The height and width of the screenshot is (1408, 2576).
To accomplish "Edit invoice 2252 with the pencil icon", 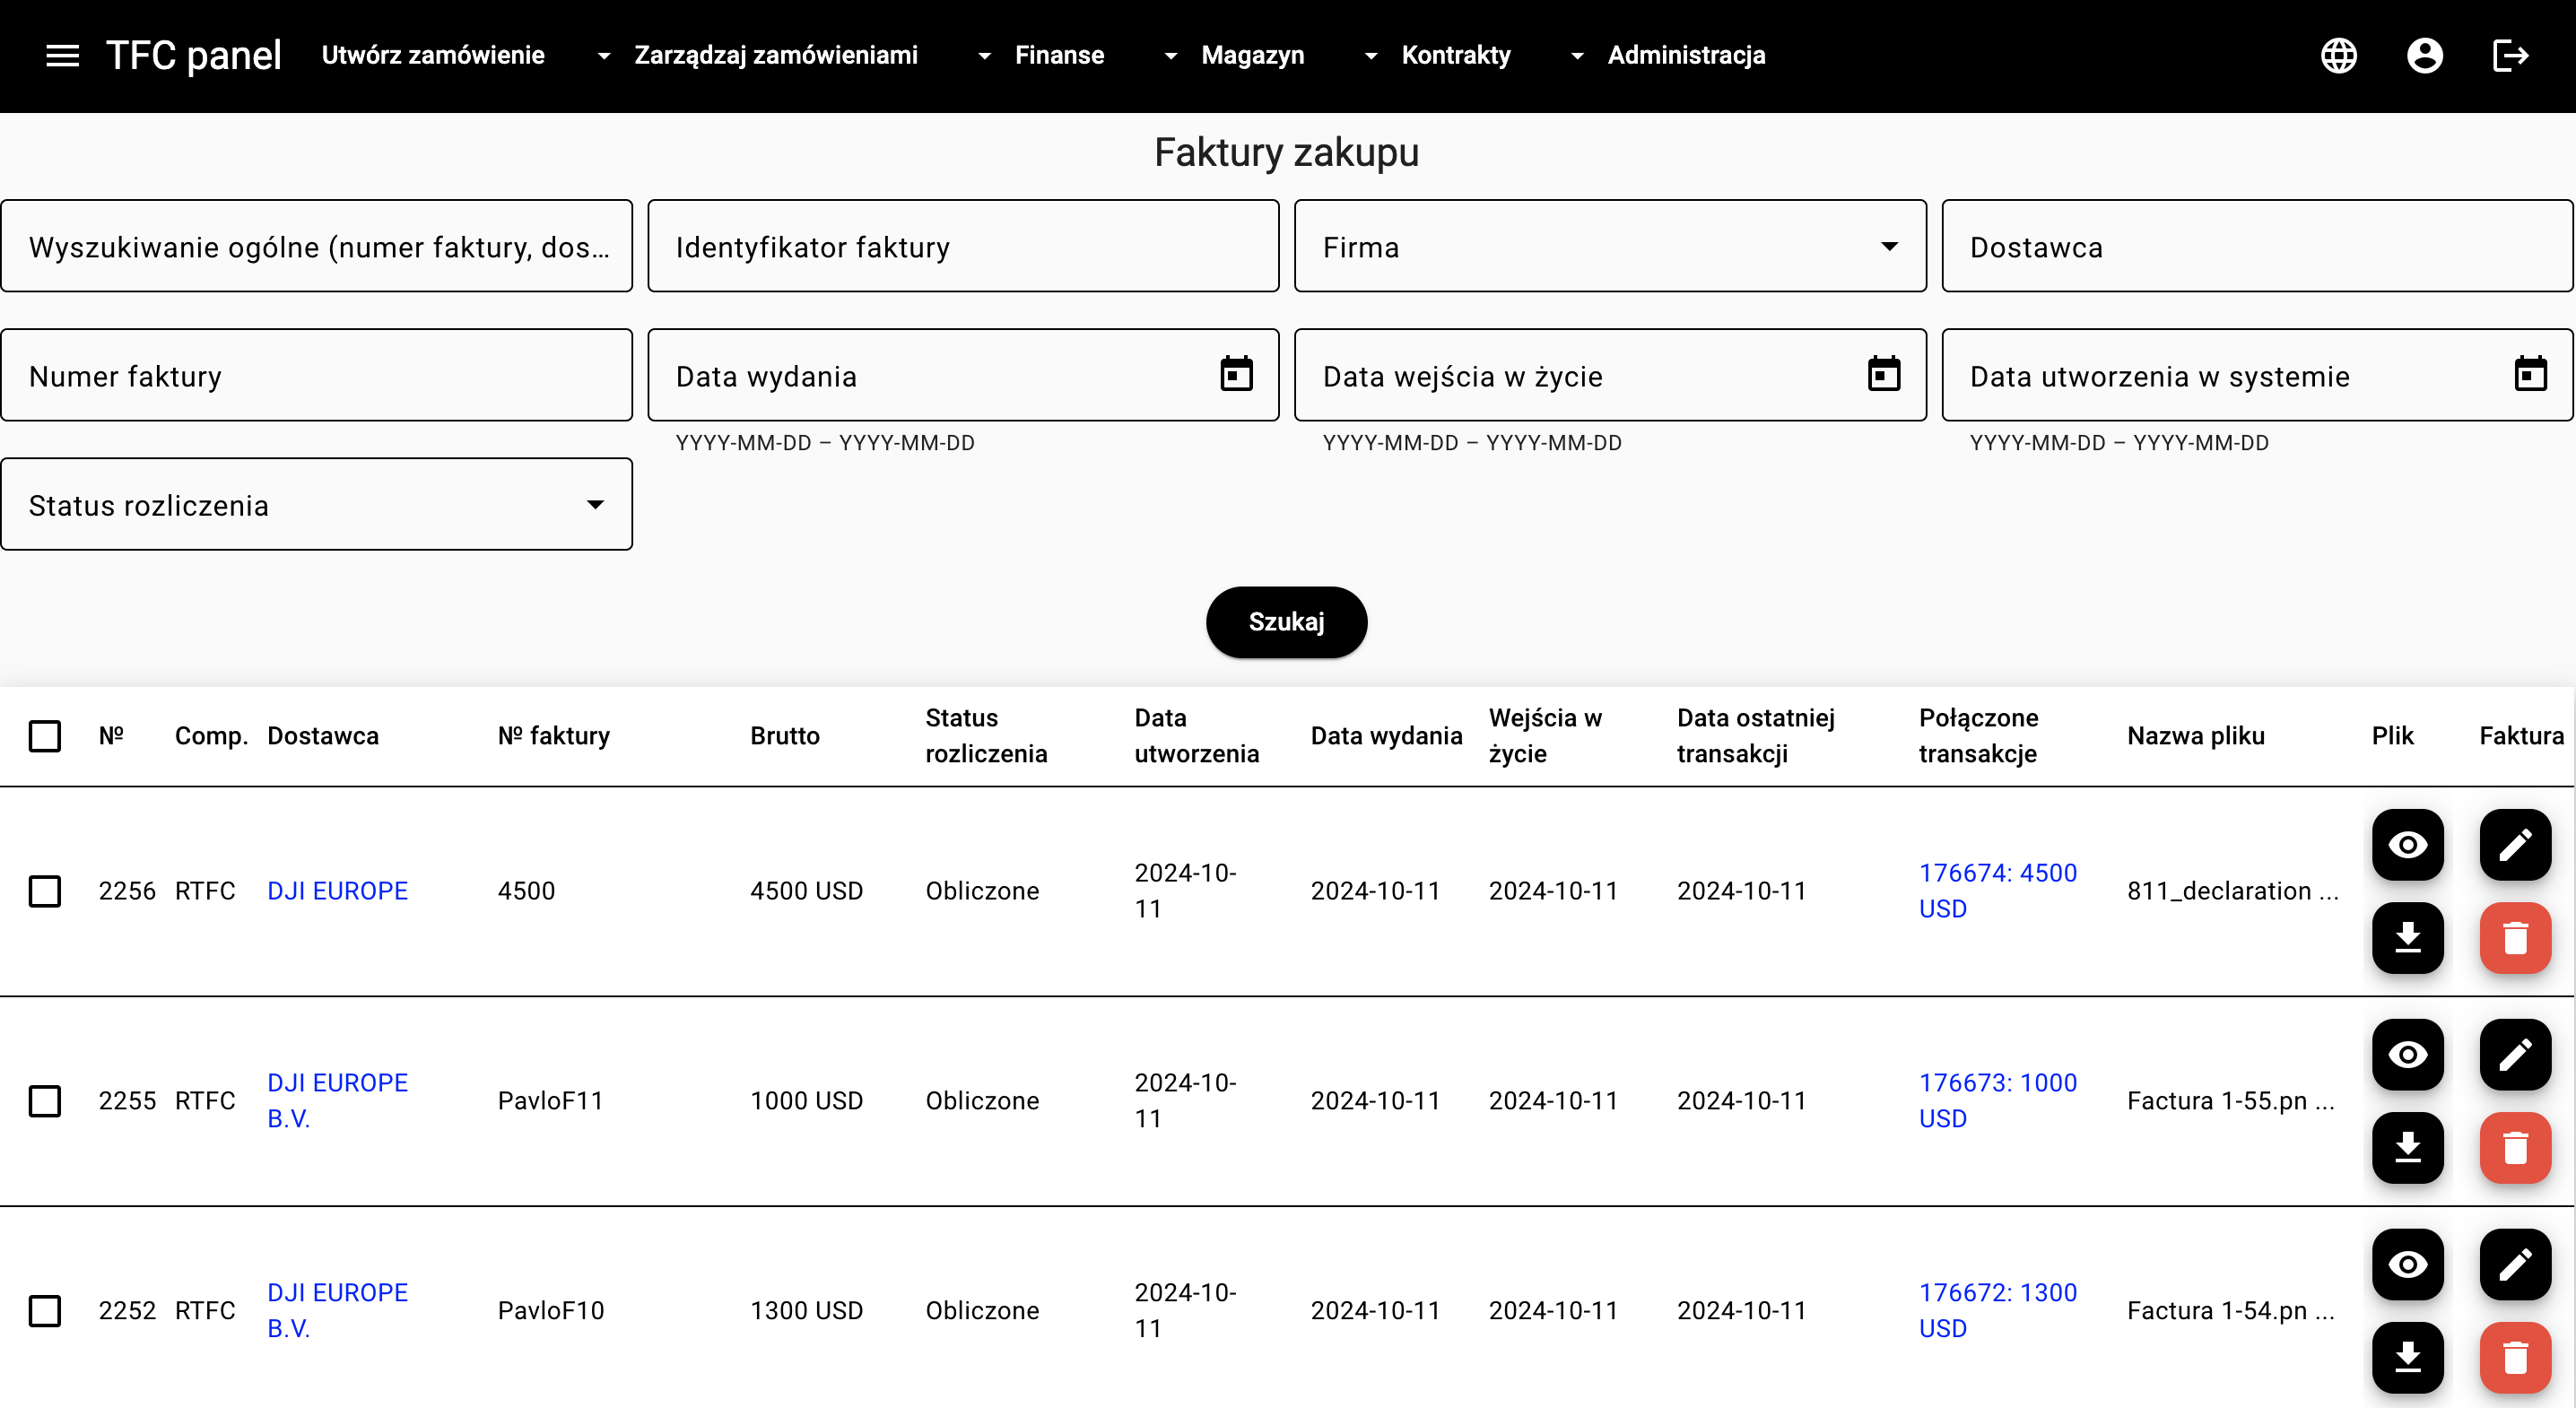I will tap(2515, 1265).
